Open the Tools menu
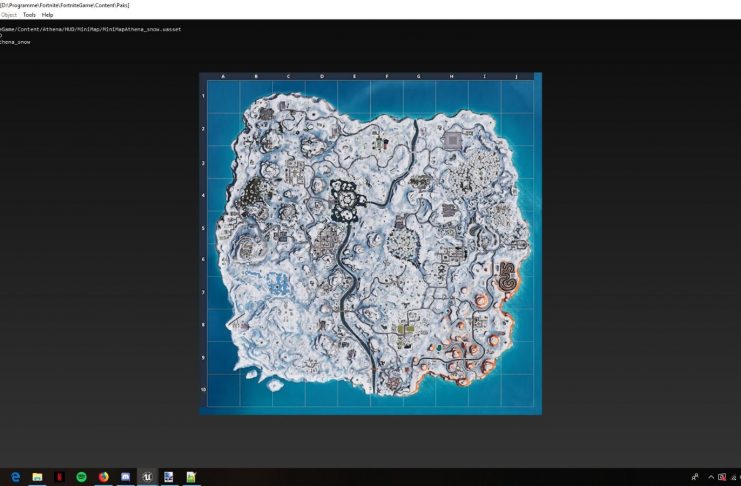 (x=29, y=15)
